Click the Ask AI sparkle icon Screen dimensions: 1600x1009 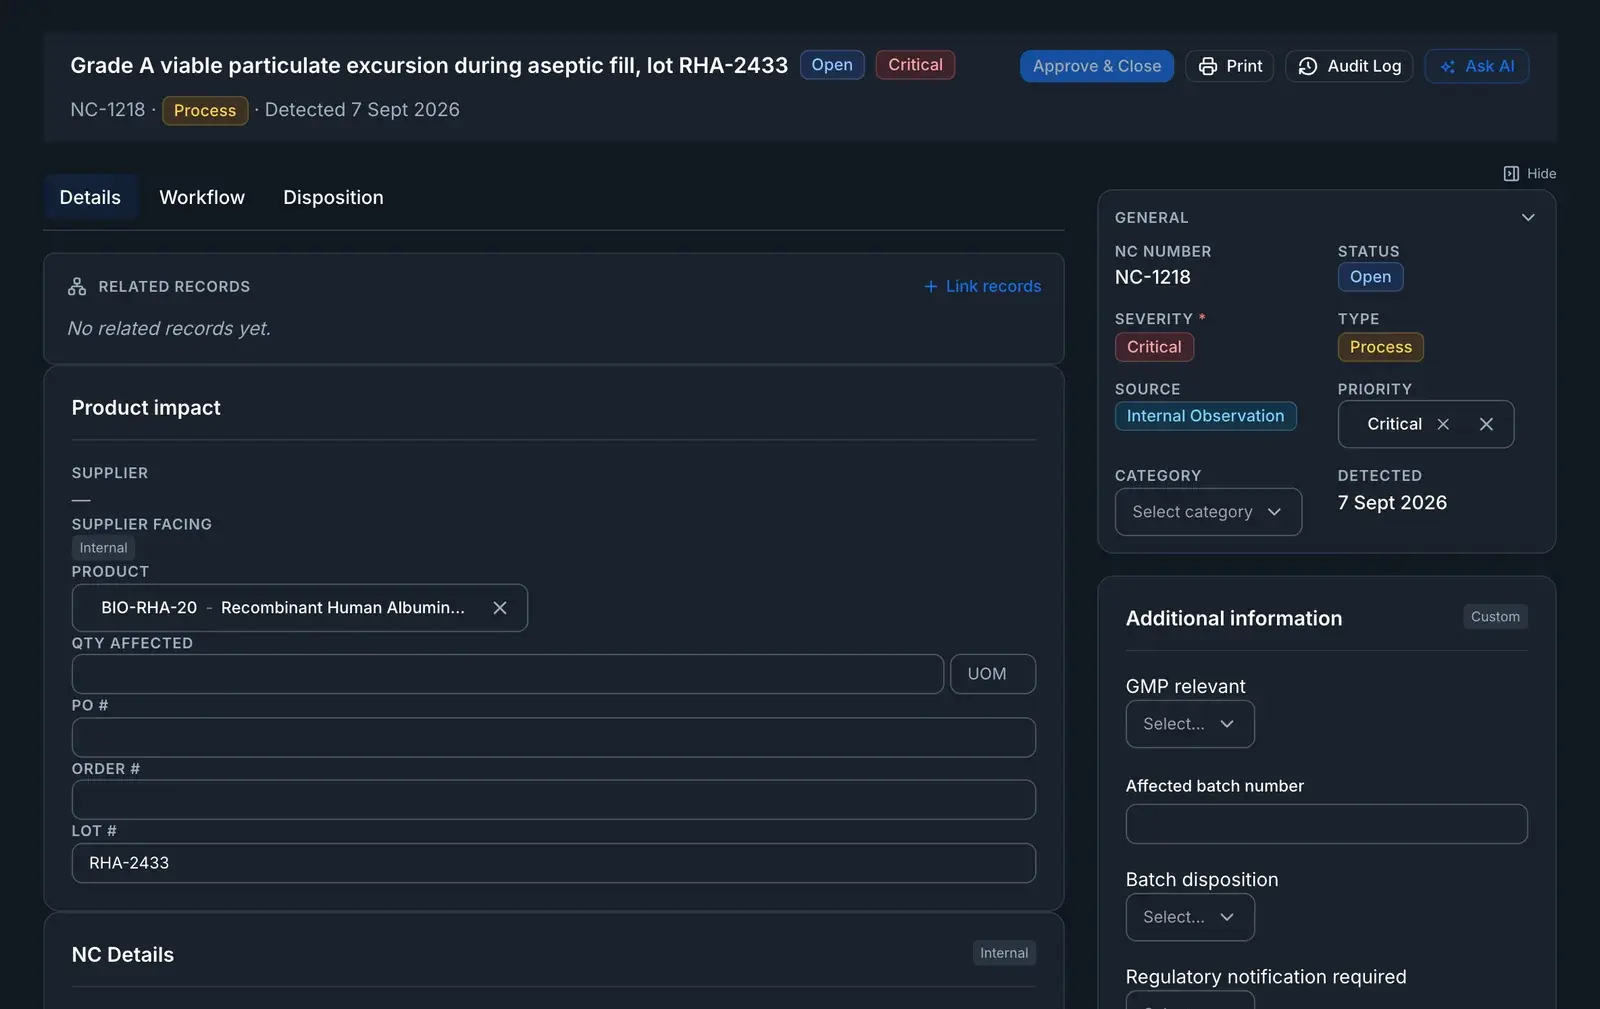(x=1447, y=66)
